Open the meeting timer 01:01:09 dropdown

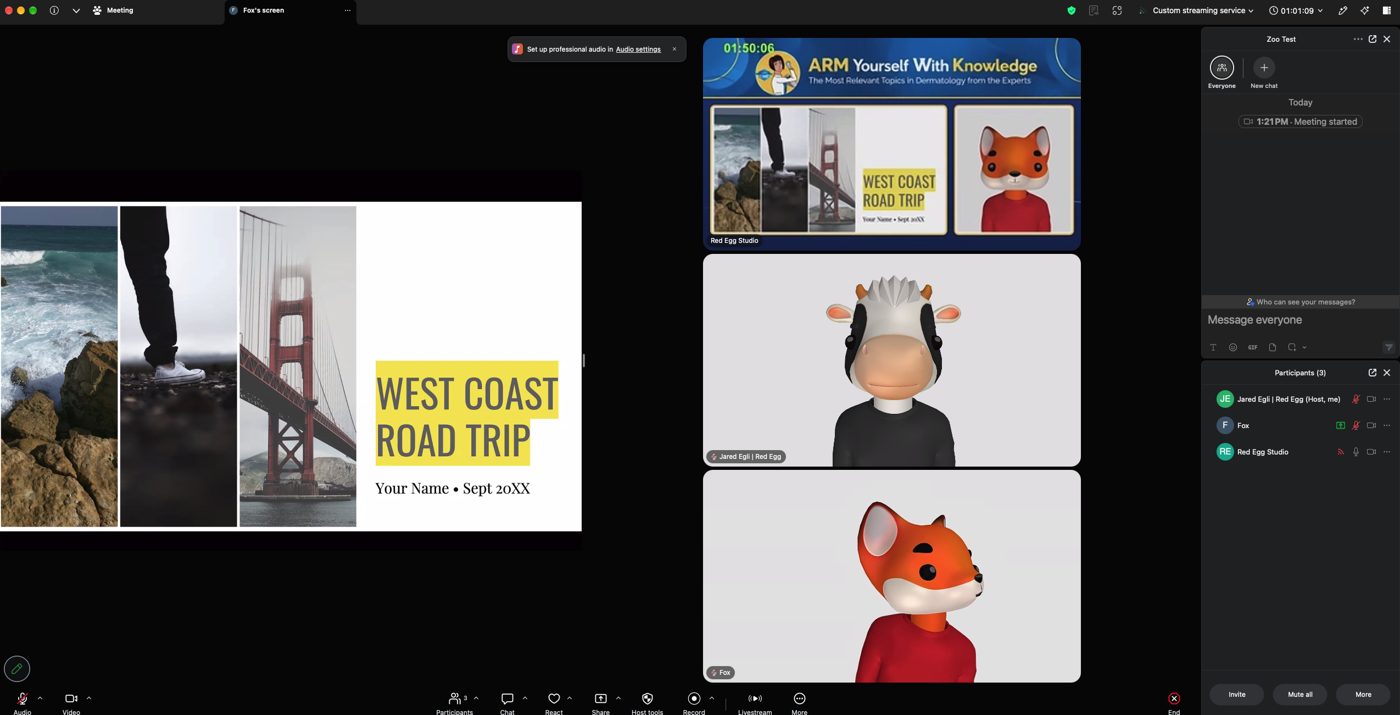coord(1296,10)
